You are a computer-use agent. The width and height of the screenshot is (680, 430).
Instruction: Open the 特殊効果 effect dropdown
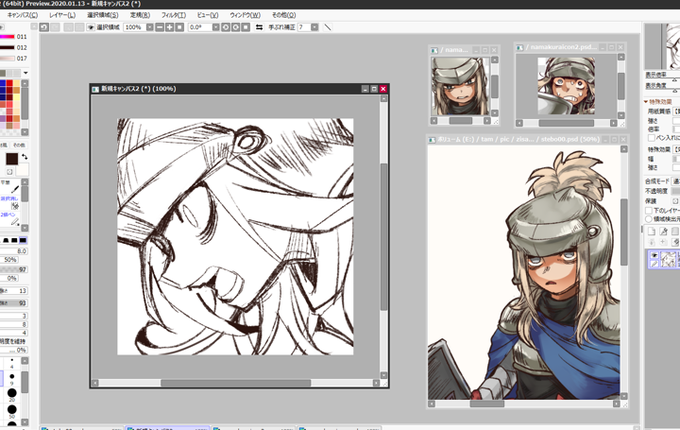click(676, 150)
